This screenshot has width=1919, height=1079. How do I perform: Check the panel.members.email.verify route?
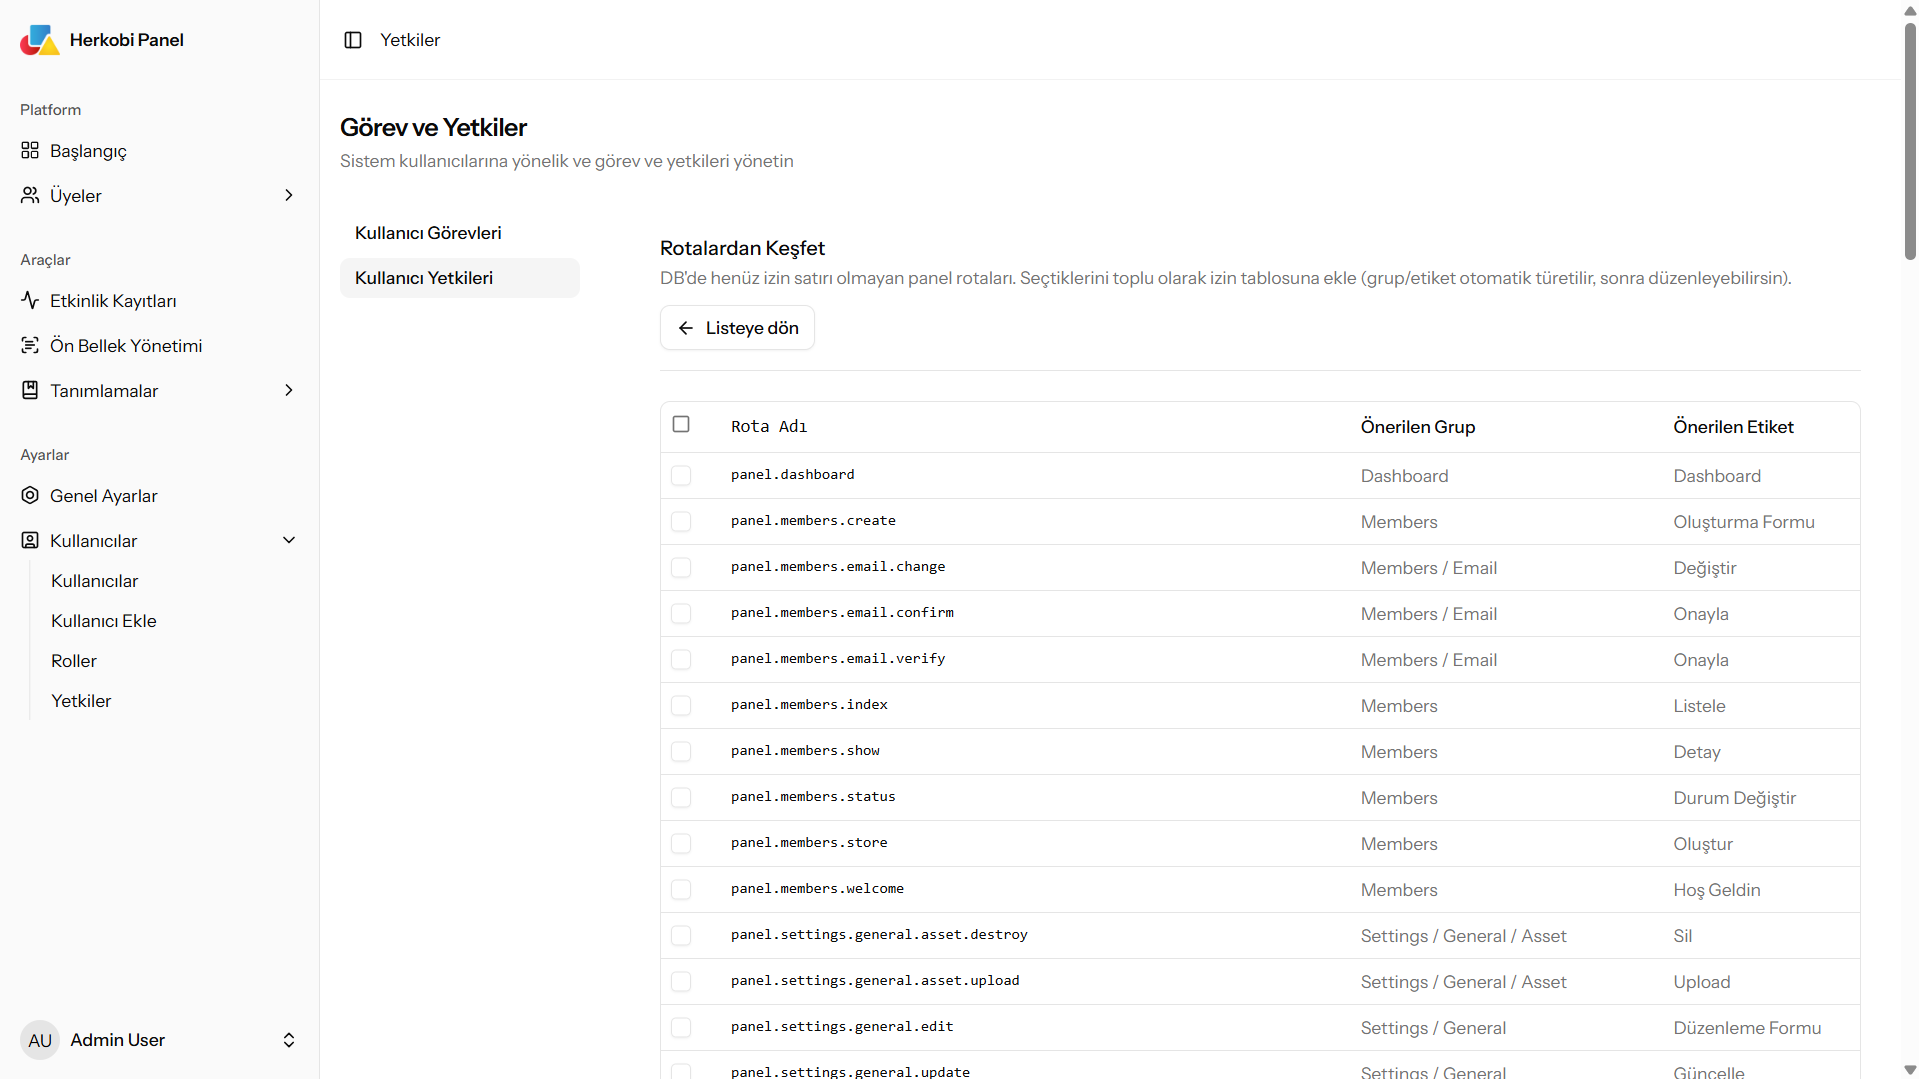click(x=681, y=659)
